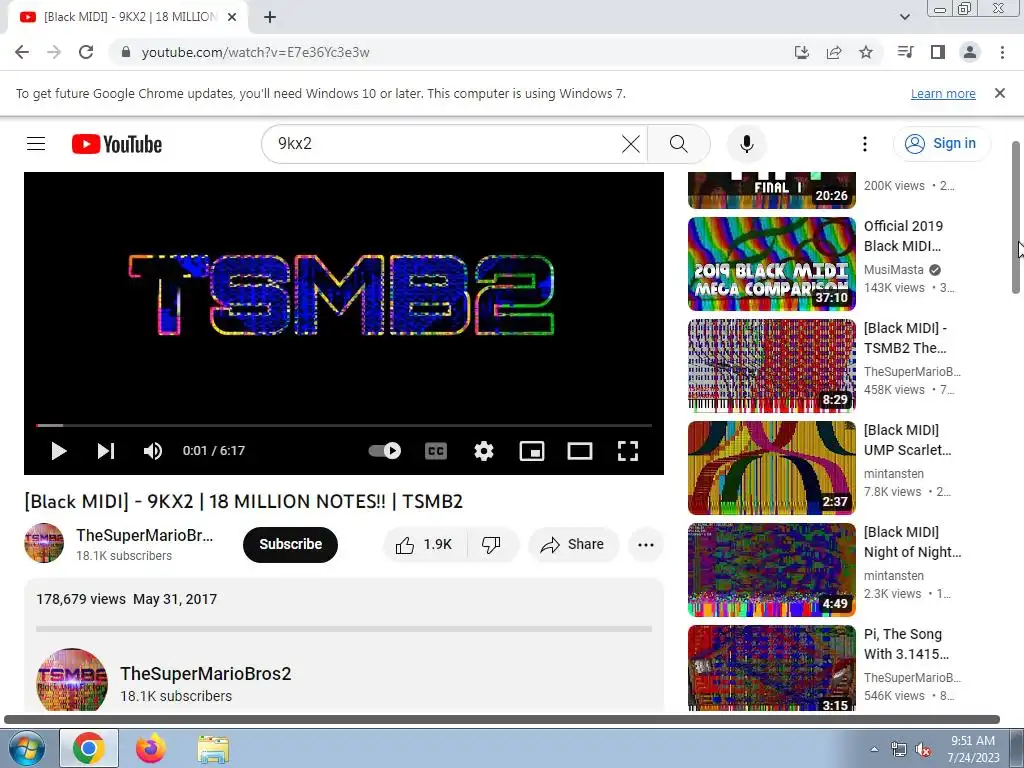This screenshot has height=768, width=1024.
Task: Click the video progress bar
Action: [344, 425]
